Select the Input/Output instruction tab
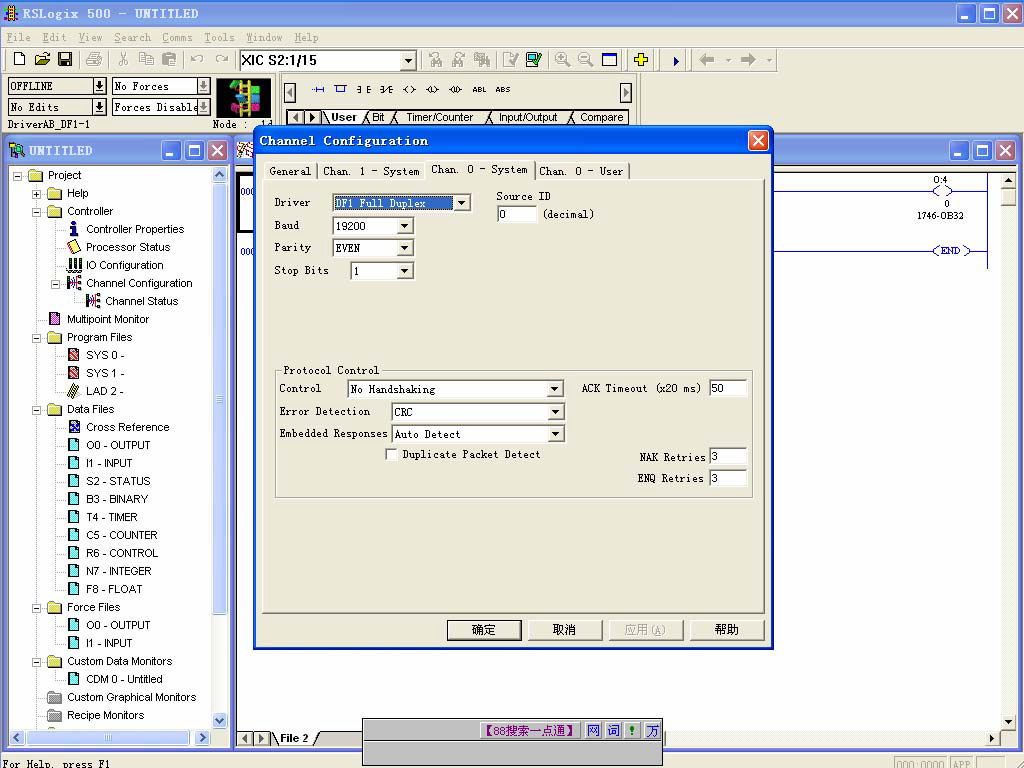The height and width of the screenshot is (768, 1024). click(x=528, y=118)
